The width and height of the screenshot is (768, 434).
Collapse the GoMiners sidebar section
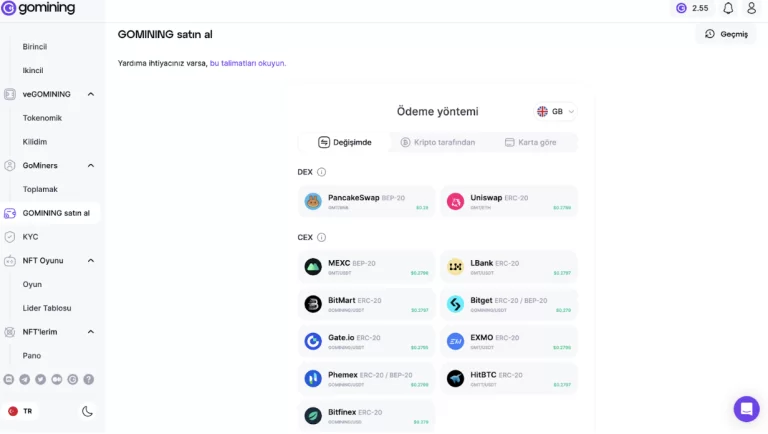91,166
